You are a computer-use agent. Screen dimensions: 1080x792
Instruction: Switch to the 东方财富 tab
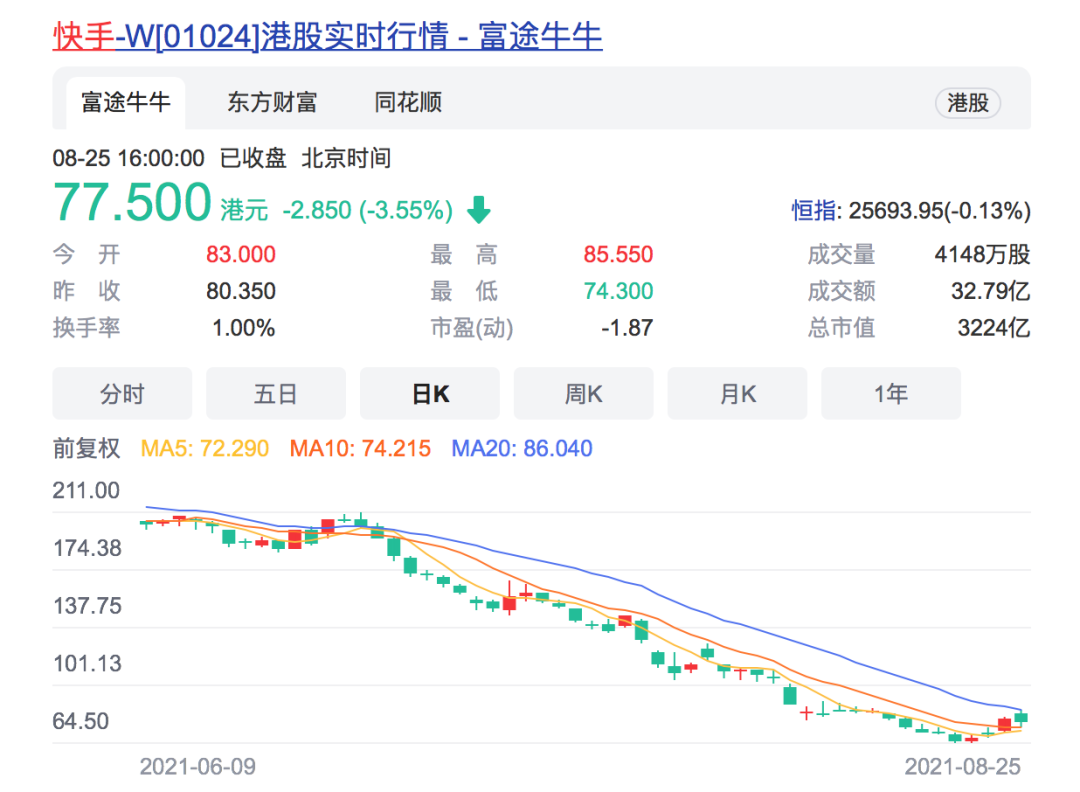[272, 103]
